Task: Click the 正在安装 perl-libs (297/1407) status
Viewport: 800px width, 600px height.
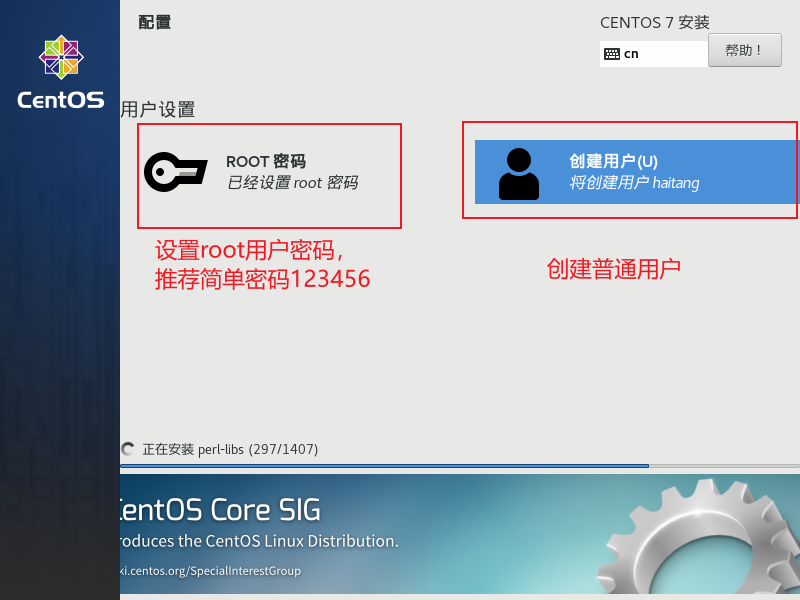Action: [230, 449]
